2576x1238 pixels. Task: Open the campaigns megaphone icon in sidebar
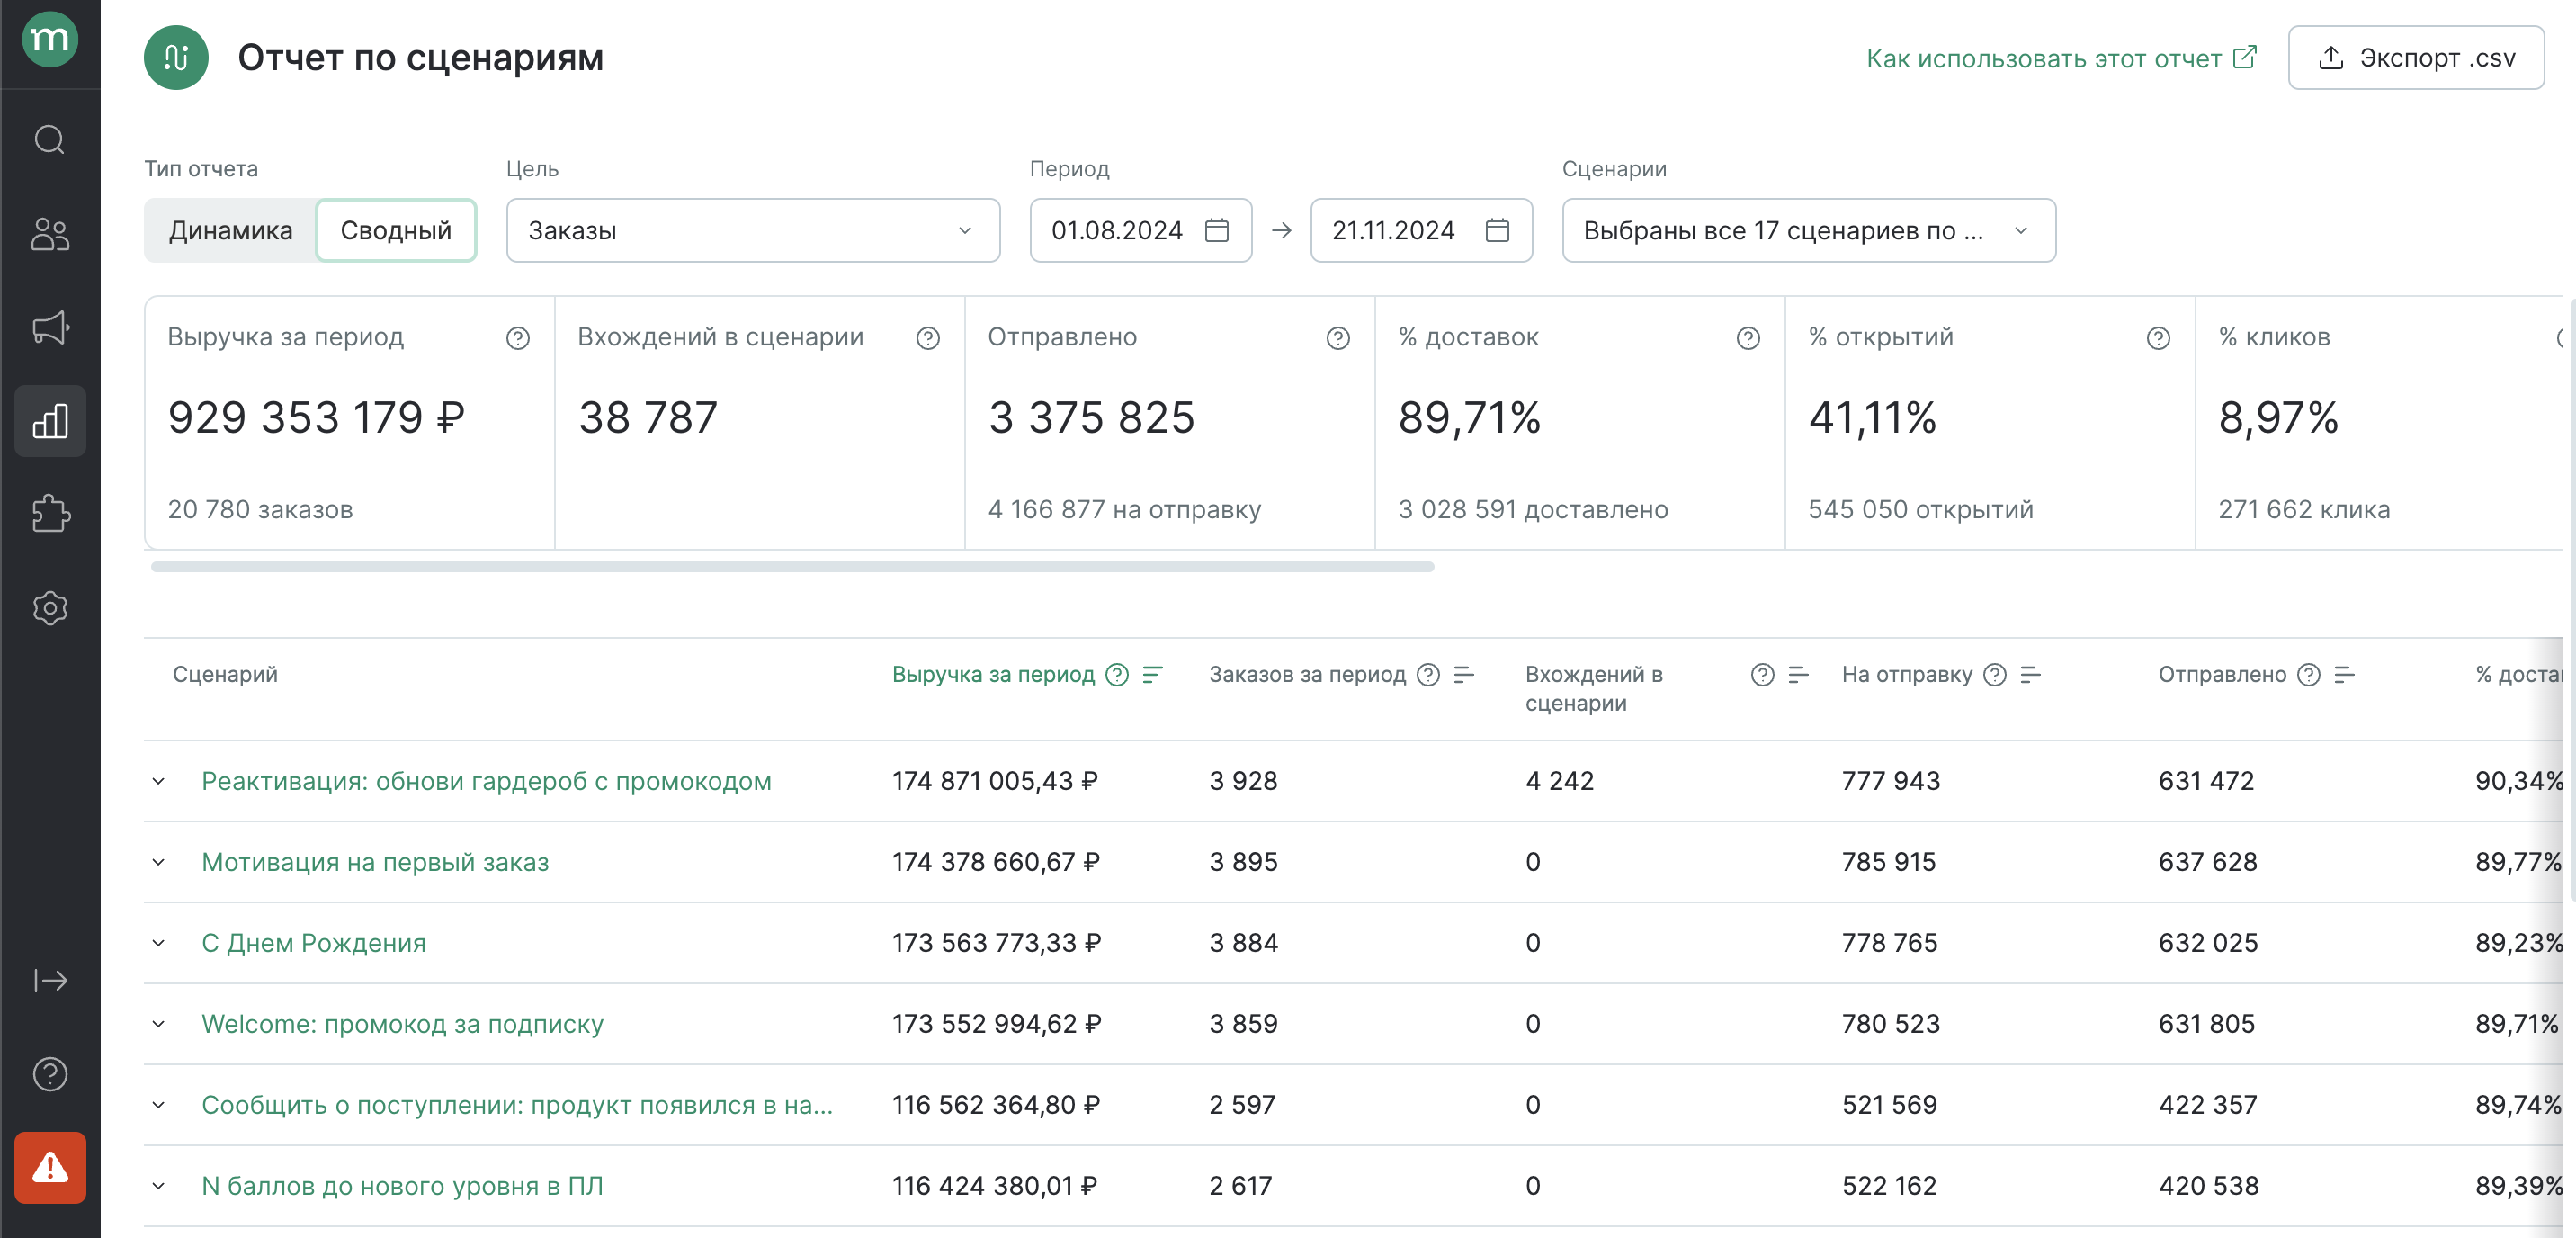click(x=50, y=327)
